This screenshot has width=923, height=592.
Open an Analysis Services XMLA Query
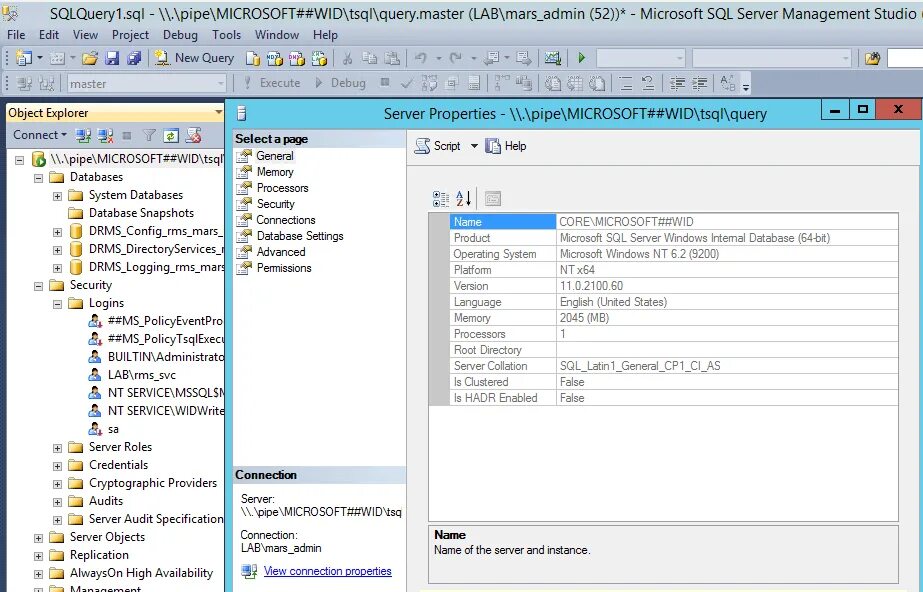point(319,58)
